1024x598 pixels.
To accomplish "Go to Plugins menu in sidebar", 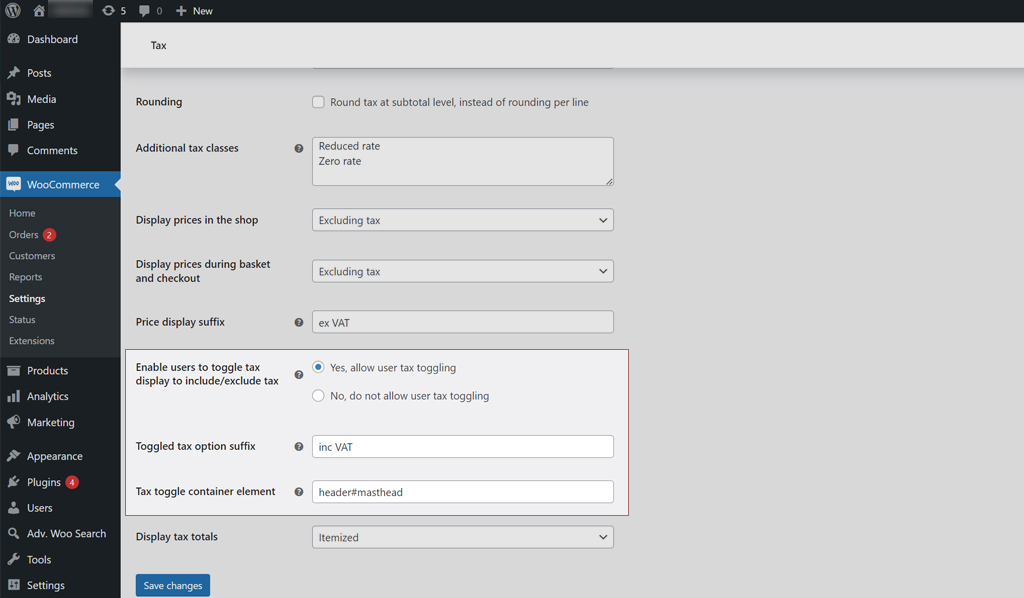I will tap(44, 482).
